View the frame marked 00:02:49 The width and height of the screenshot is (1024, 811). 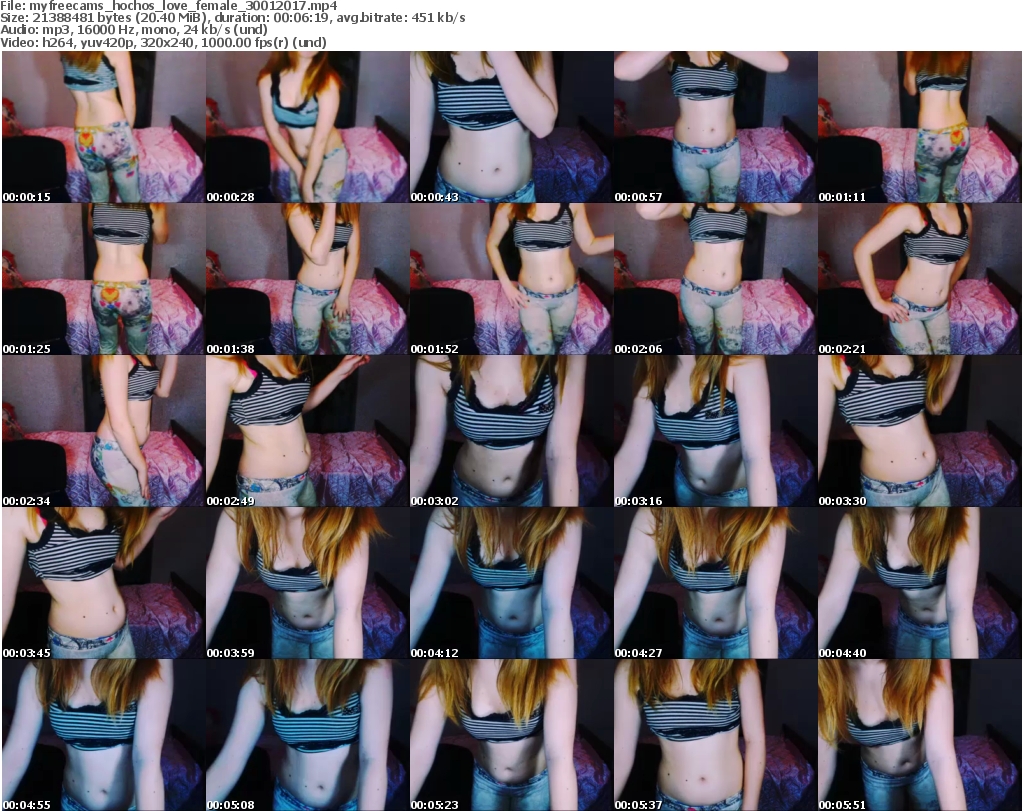click(x=308, y=431)
